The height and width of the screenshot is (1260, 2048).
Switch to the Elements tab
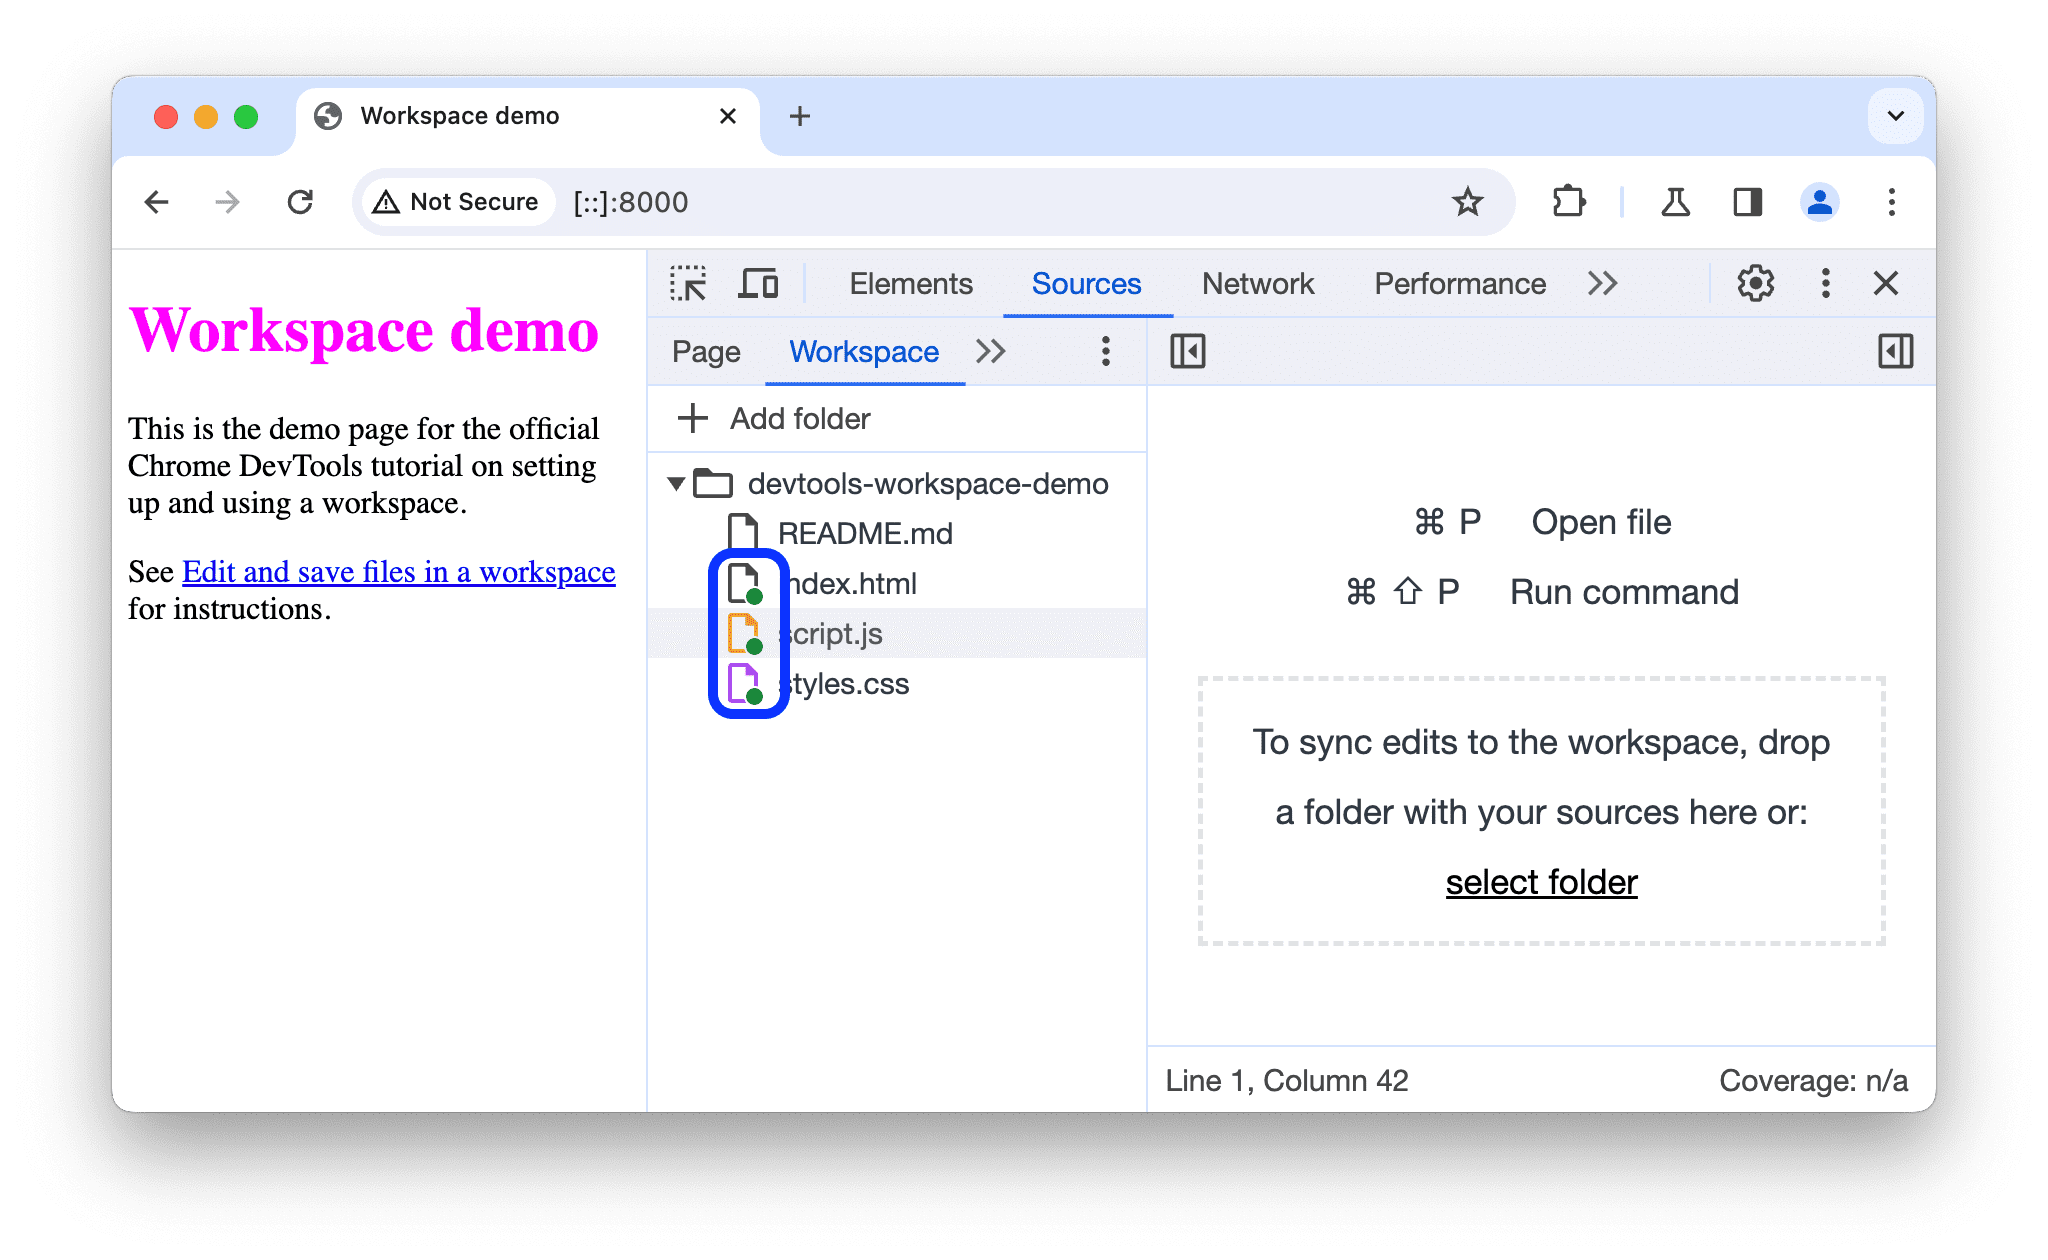[908, 284]
